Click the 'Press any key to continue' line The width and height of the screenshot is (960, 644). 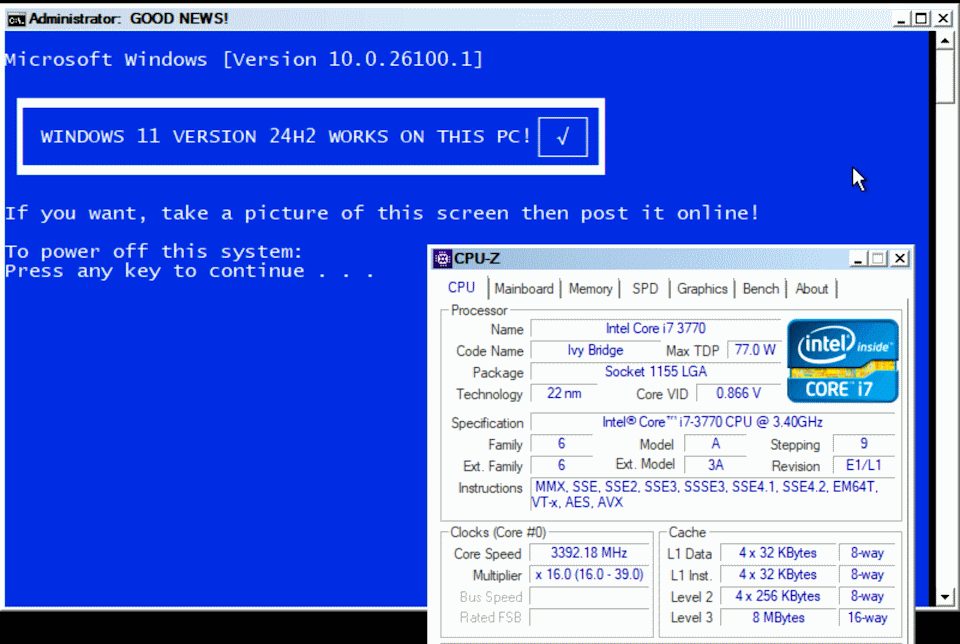(189, 271)
